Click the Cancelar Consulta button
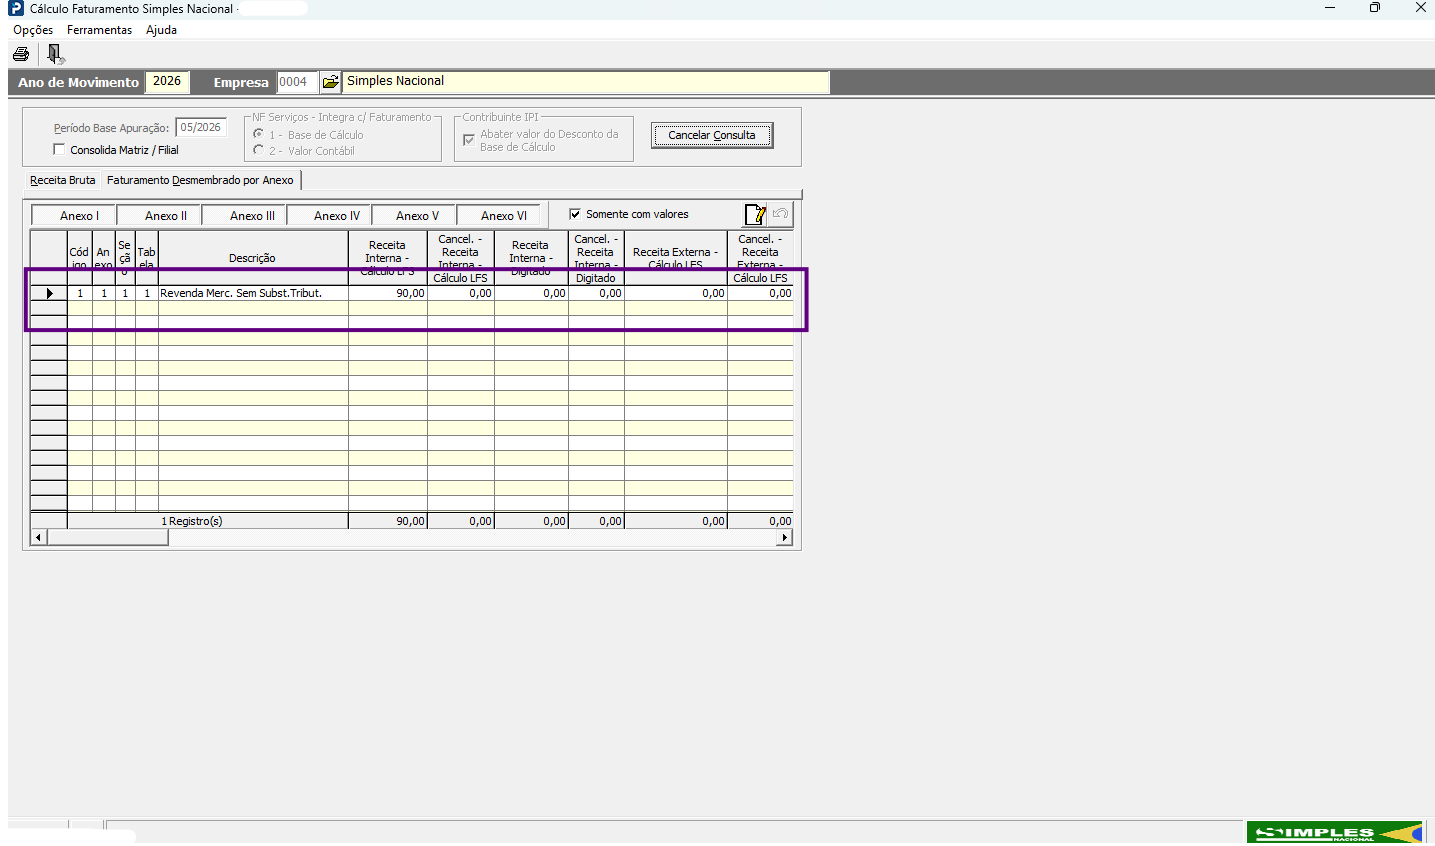Image resolution: width=1435 pixels, height=846 pixels. point(712,135)
